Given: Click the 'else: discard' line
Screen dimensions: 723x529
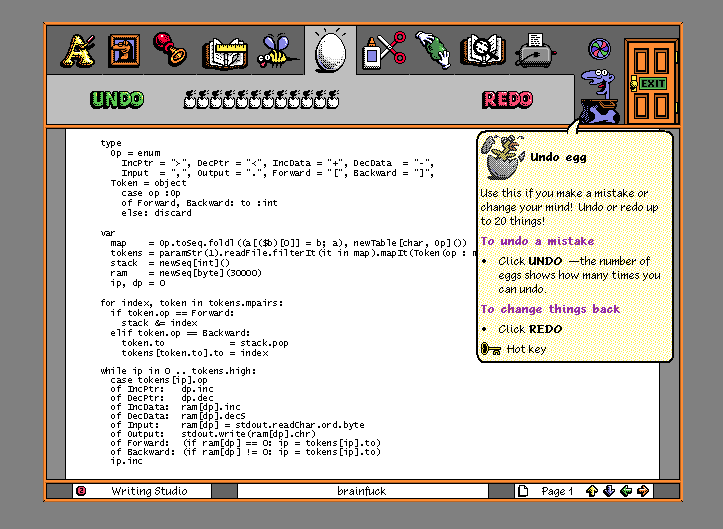Looking at the screenshot, I should (156, 213).
